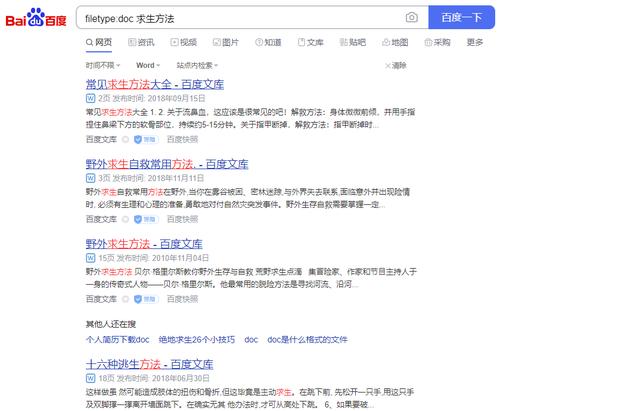Click date text 2010年11月04日
Image resolution: width=640 pixels, height=411 pixels.
coord(180,258)
